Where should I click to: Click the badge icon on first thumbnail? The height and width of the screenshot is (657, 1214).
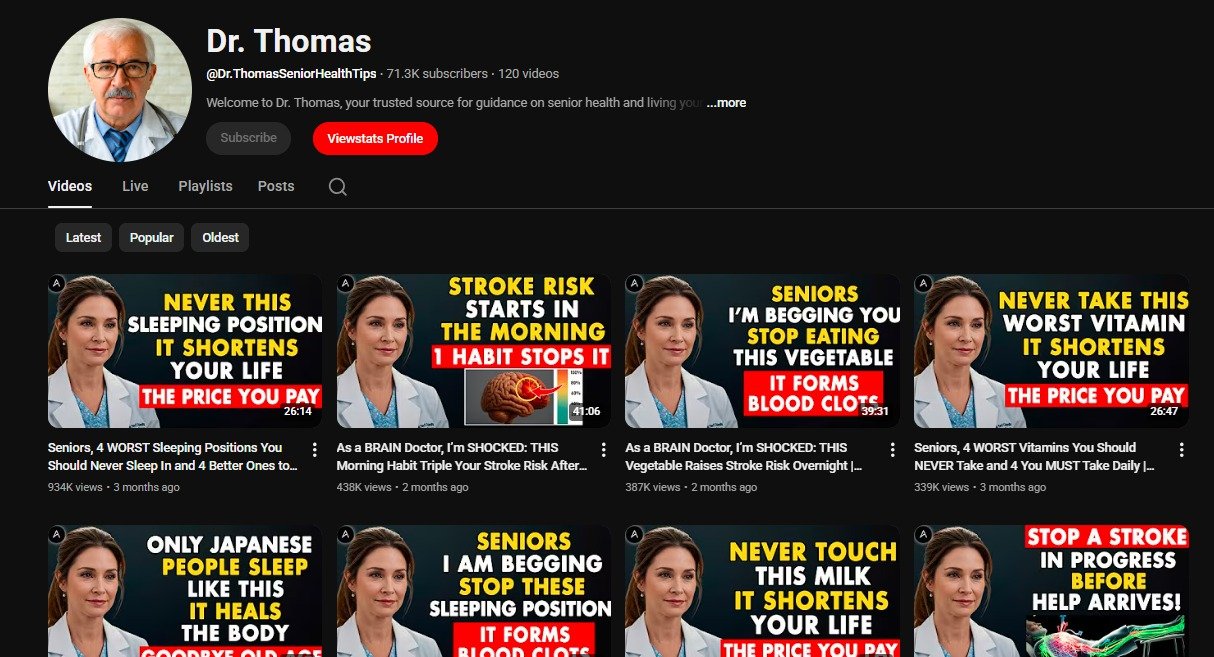pos(58,284)
